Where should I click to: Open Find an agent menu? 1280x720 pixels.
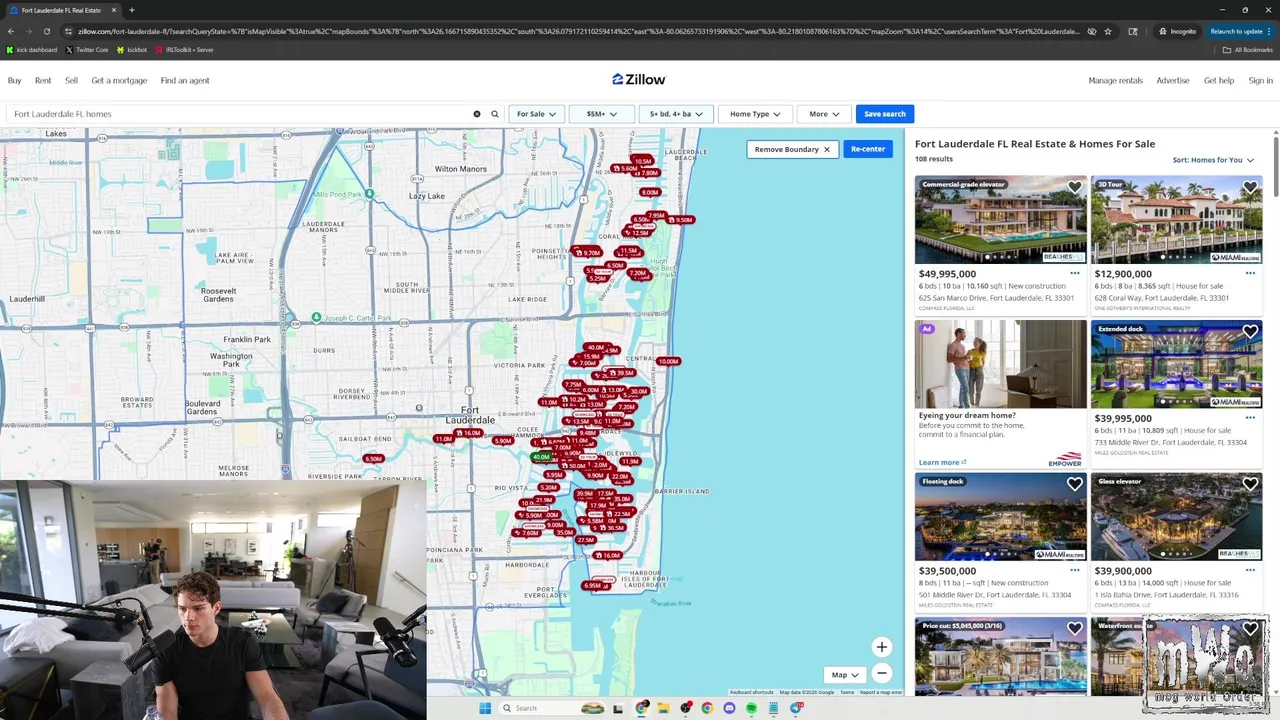185,80
